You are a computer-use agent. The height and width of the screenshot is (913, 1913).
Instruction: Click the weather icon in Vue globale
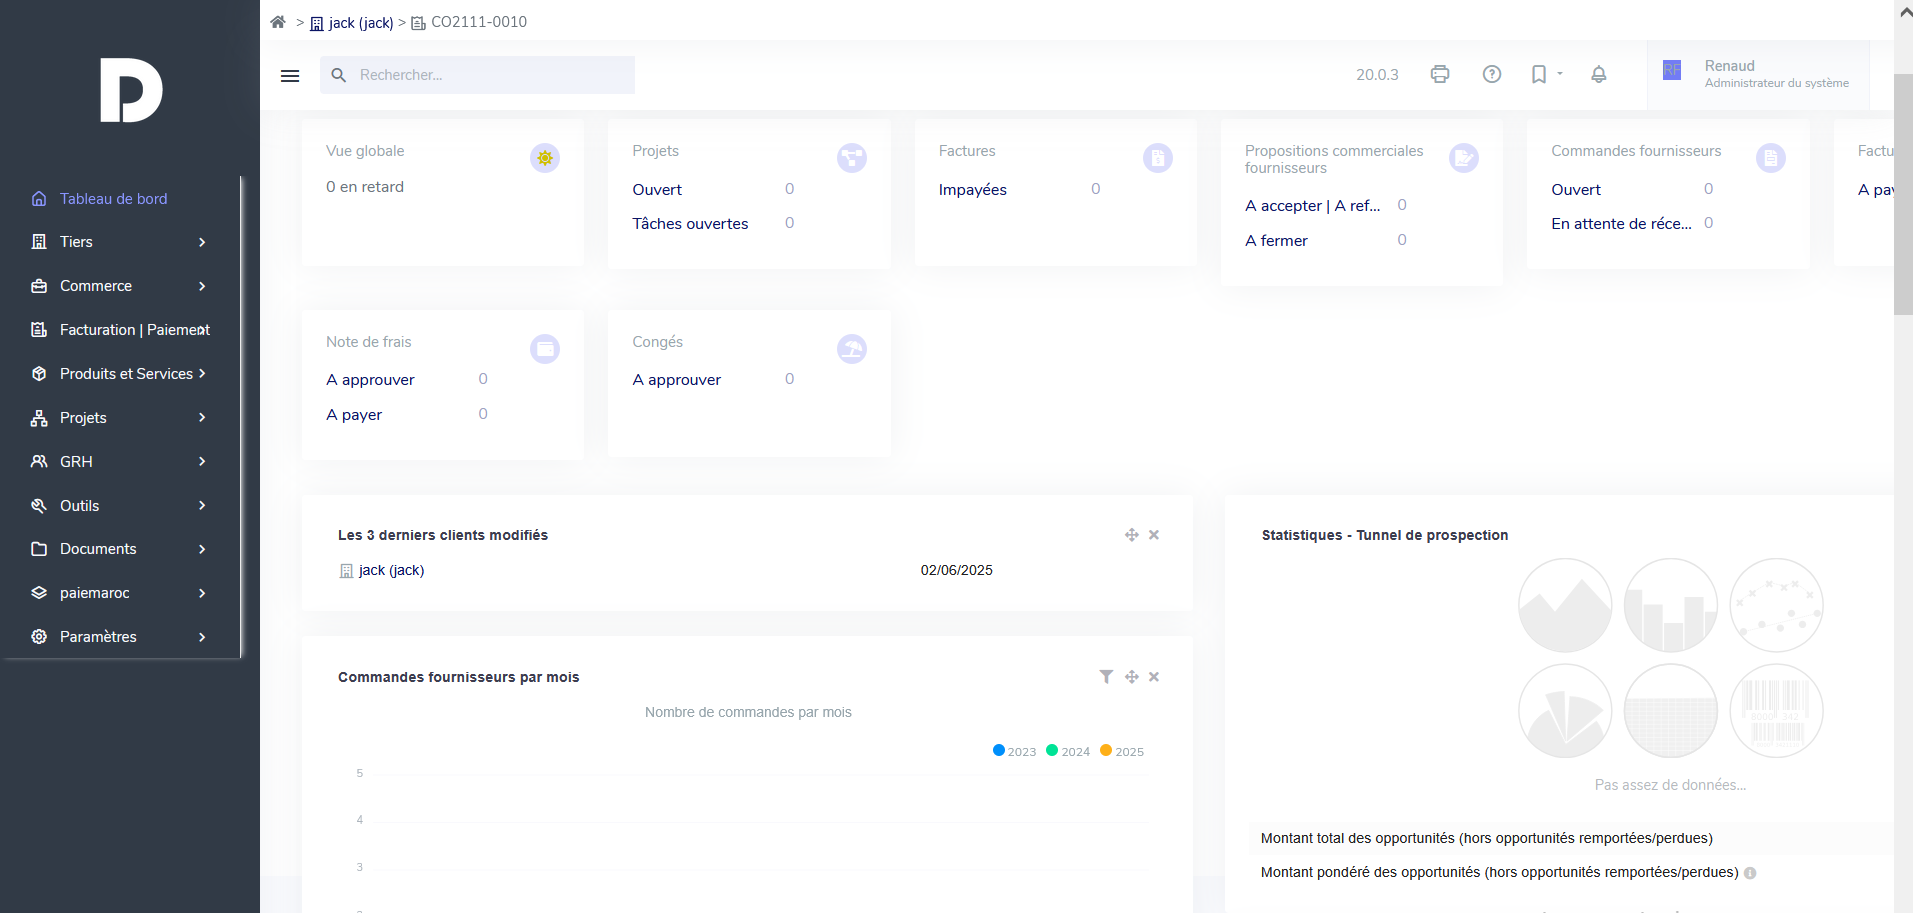click(544, 158)
